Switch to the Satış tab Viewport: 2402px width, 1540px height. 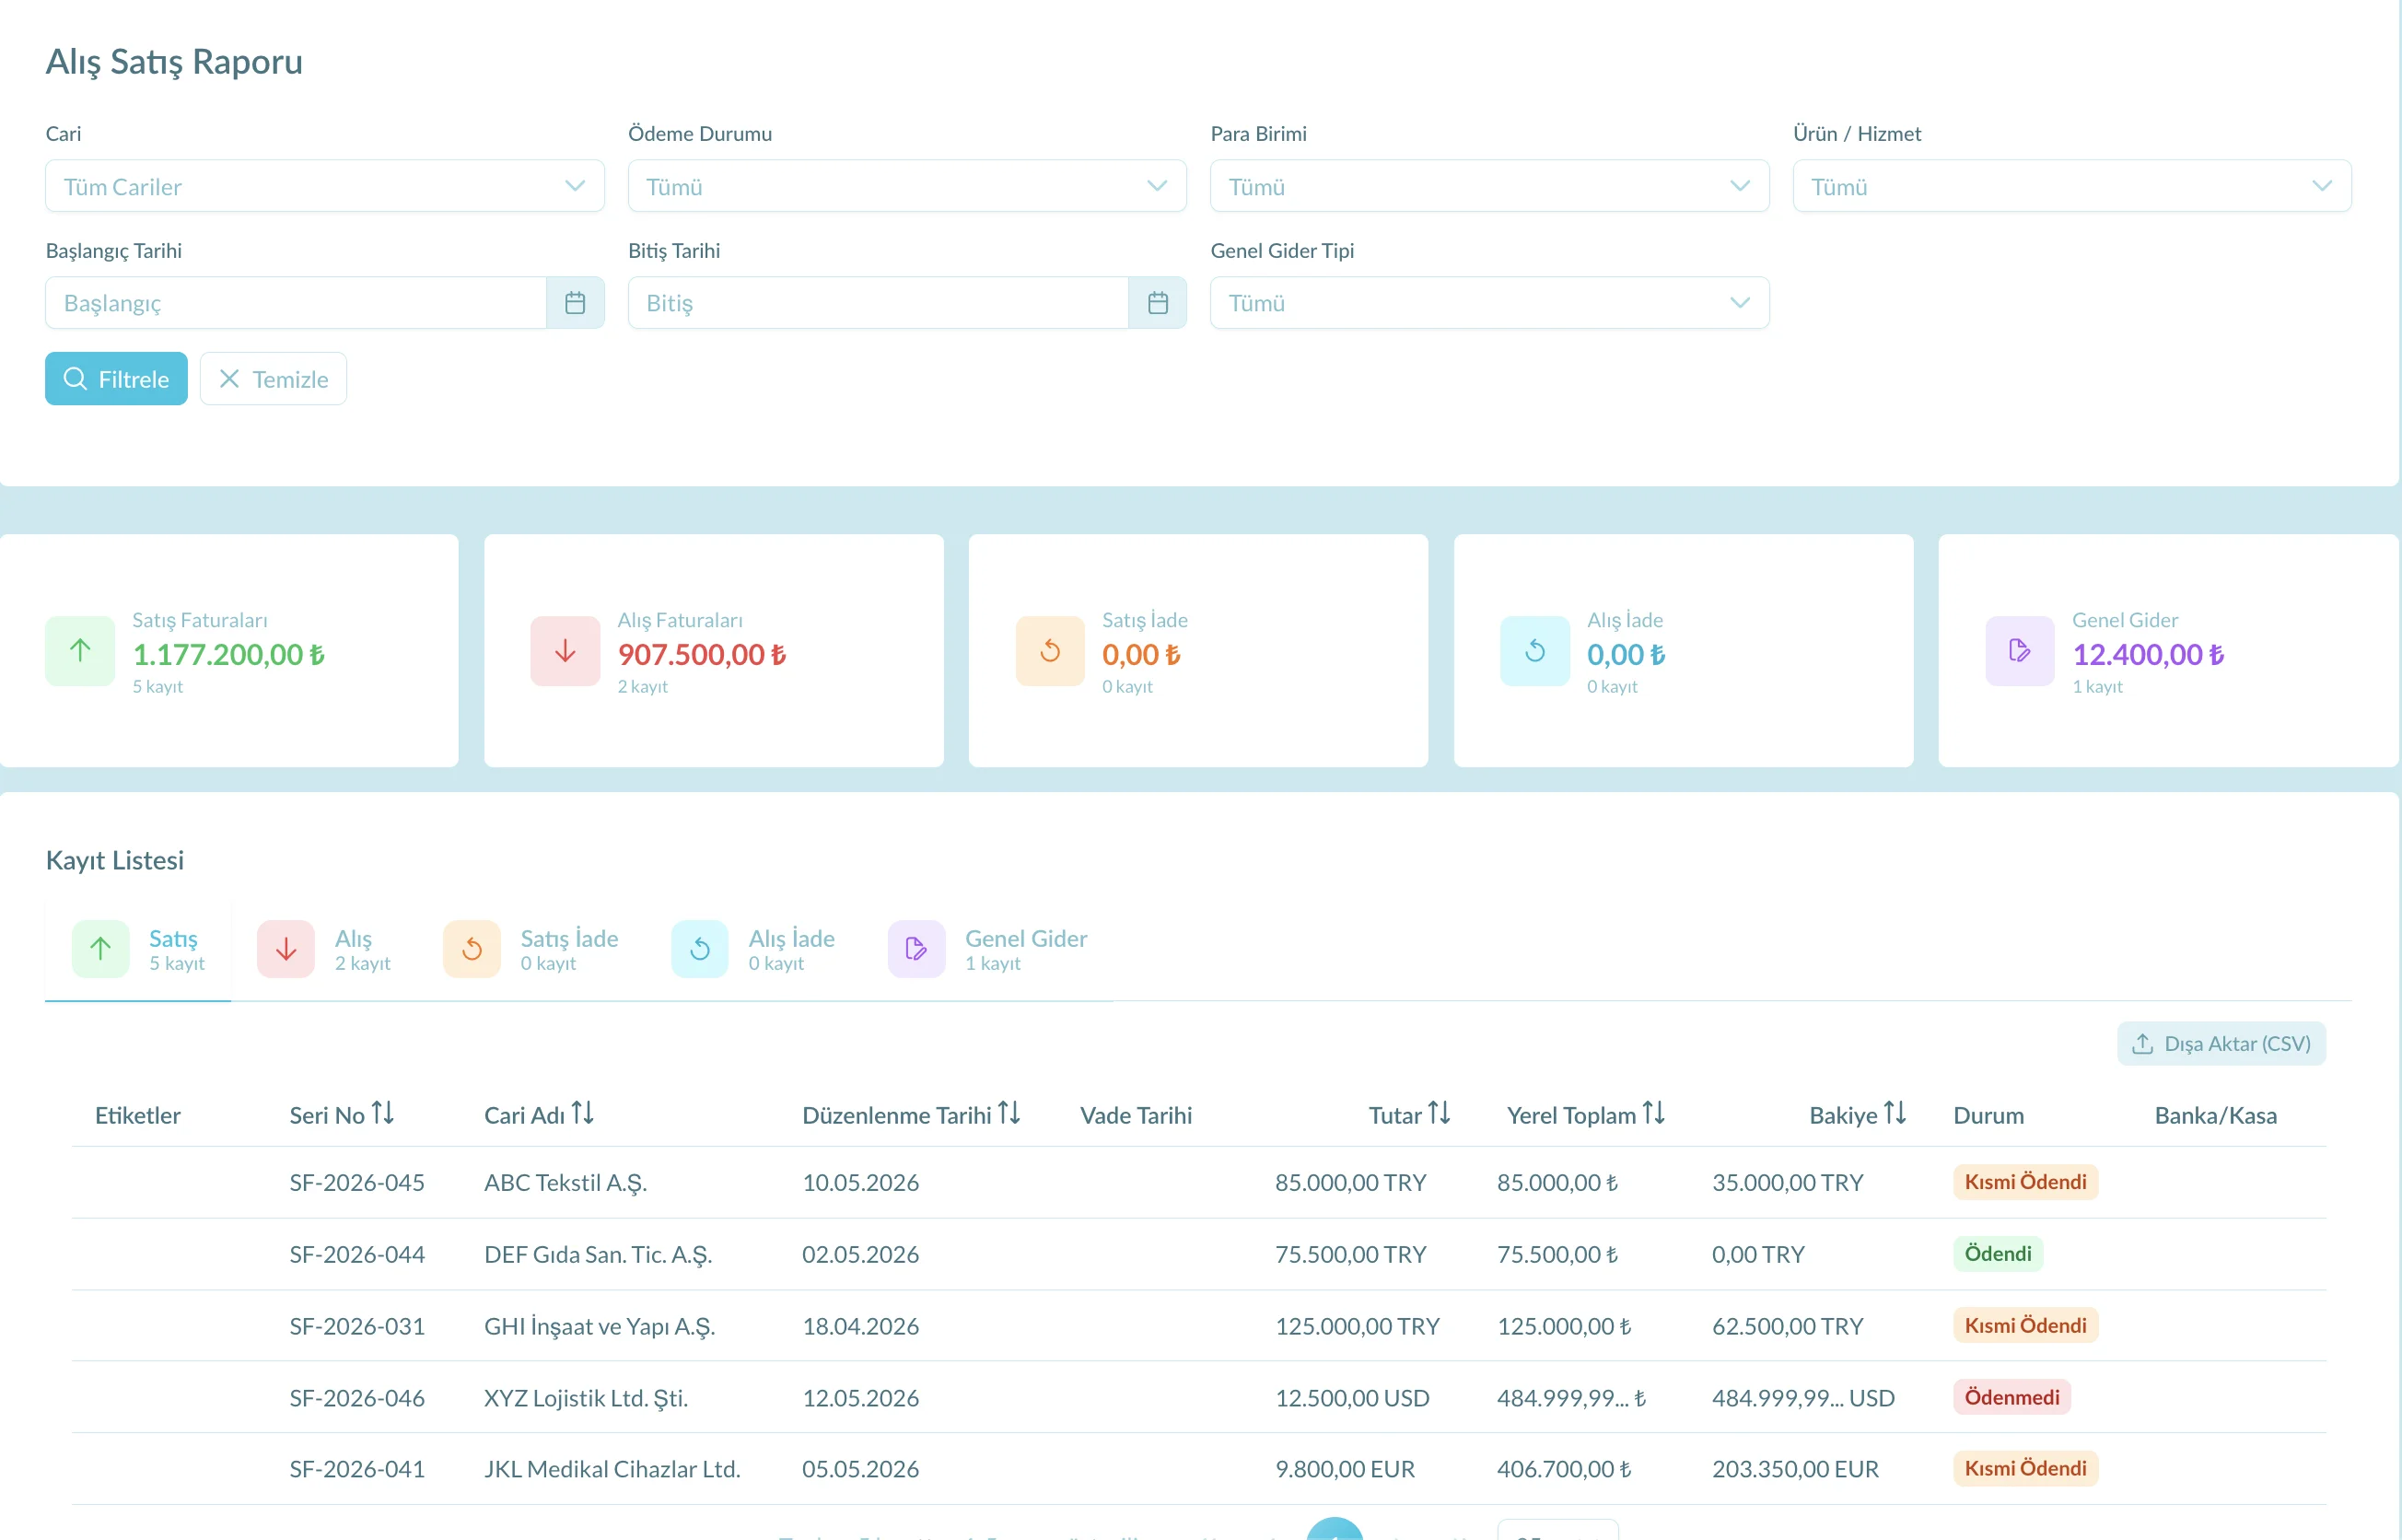tap(138, 950)
